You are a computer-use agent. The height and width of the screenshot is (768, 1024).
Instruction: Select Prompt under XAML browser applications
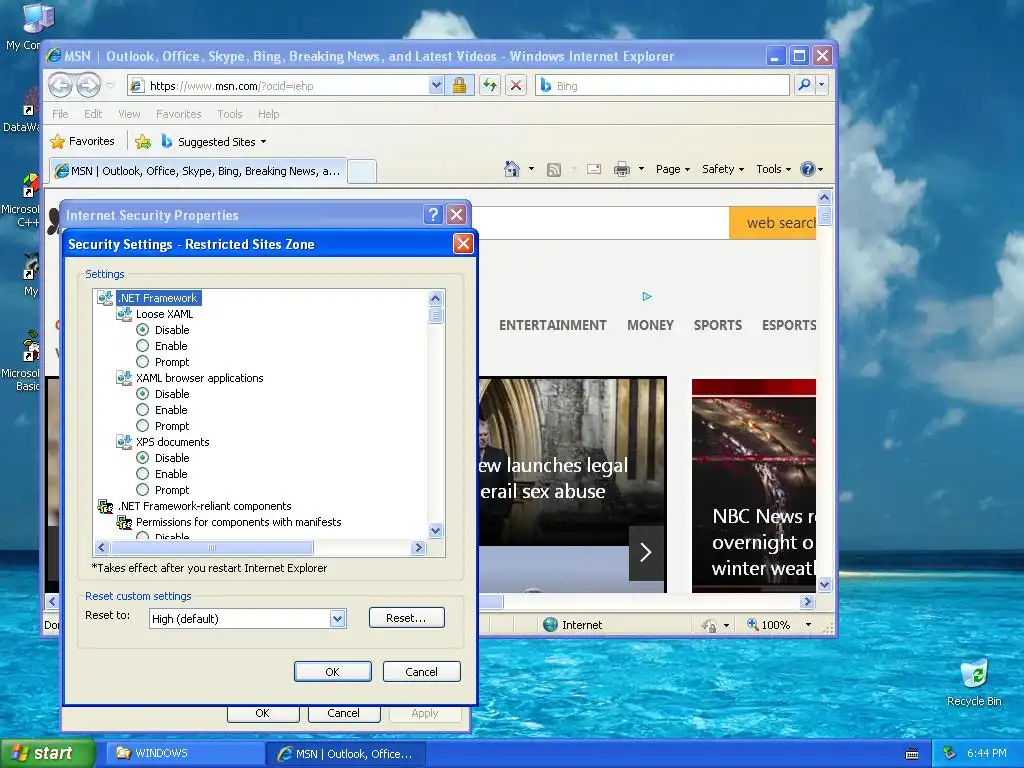(142, 426)
